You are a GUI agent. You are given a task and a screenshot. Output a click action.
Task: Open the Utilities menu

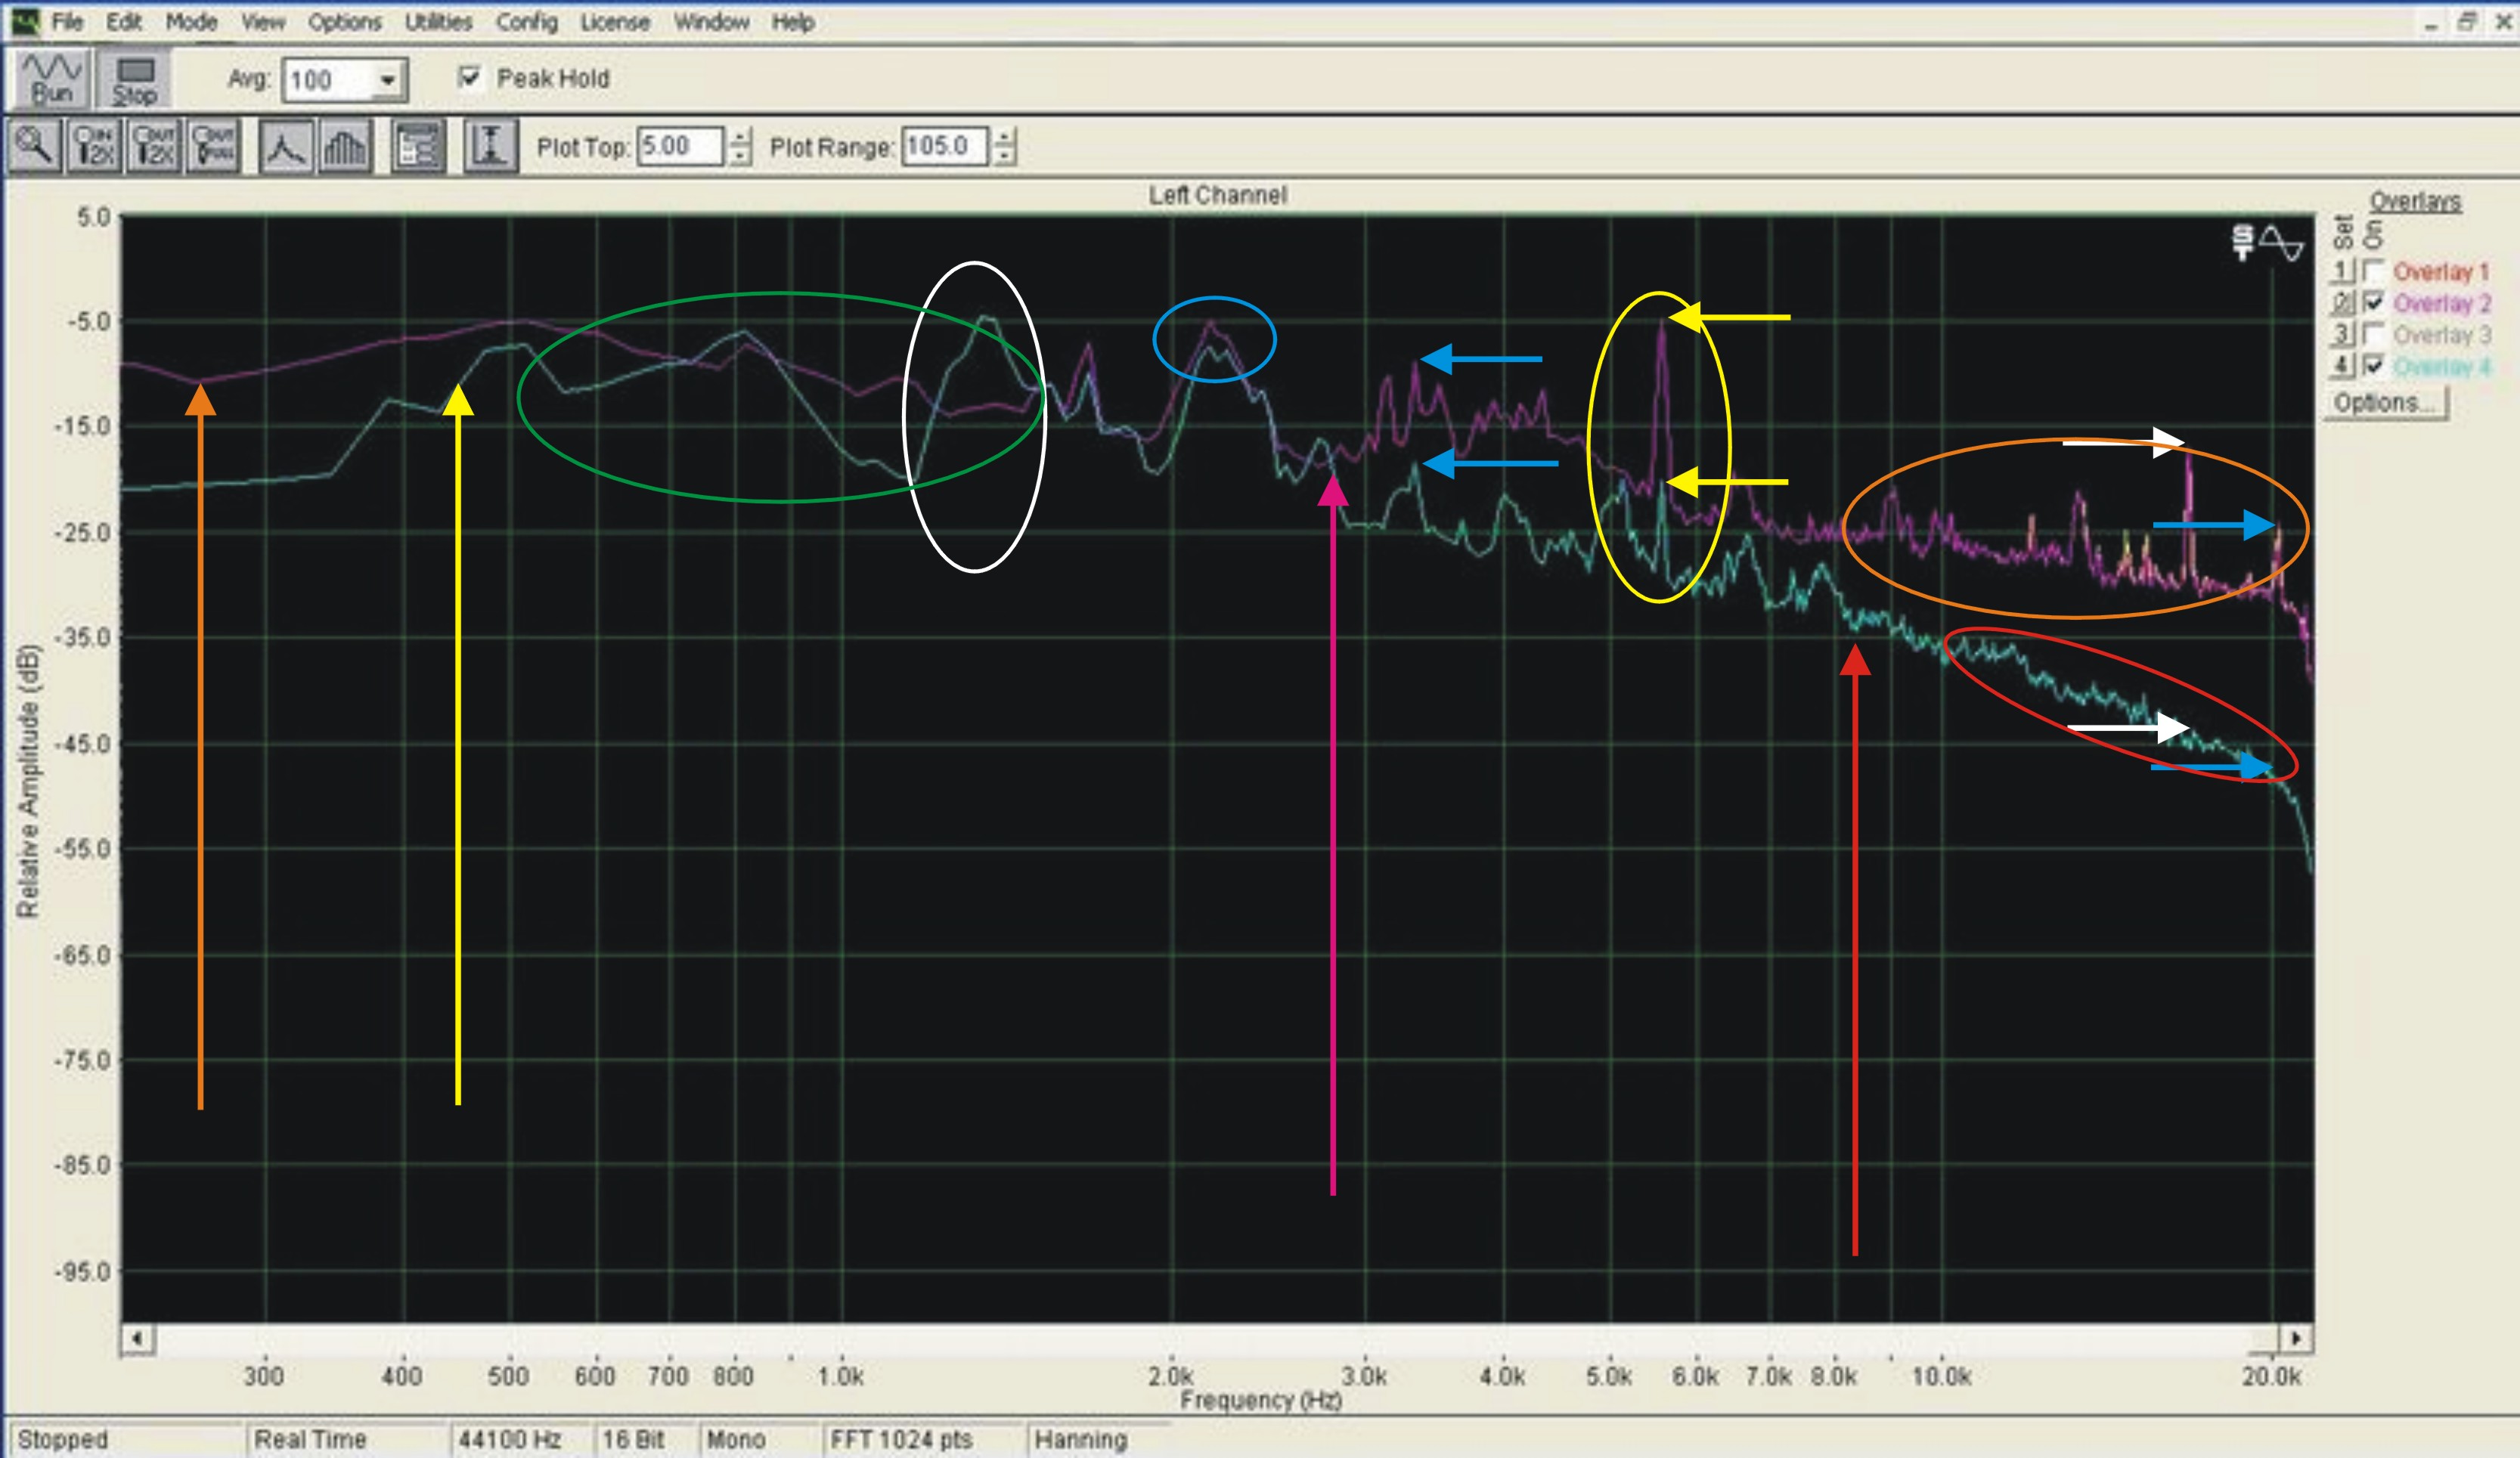pyautogui.click(x=438, y=22)
